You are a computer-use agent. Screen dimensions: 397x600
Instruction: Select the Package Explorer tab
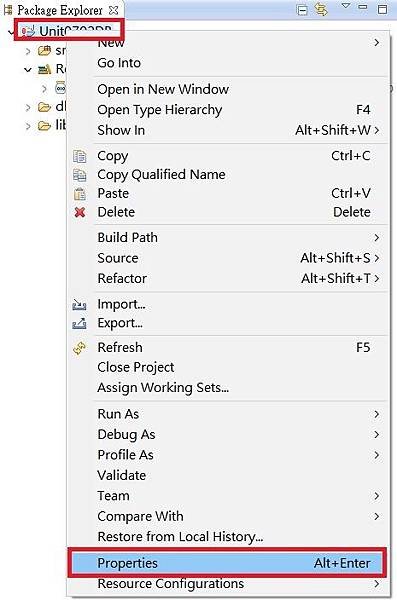coord(60,10)
